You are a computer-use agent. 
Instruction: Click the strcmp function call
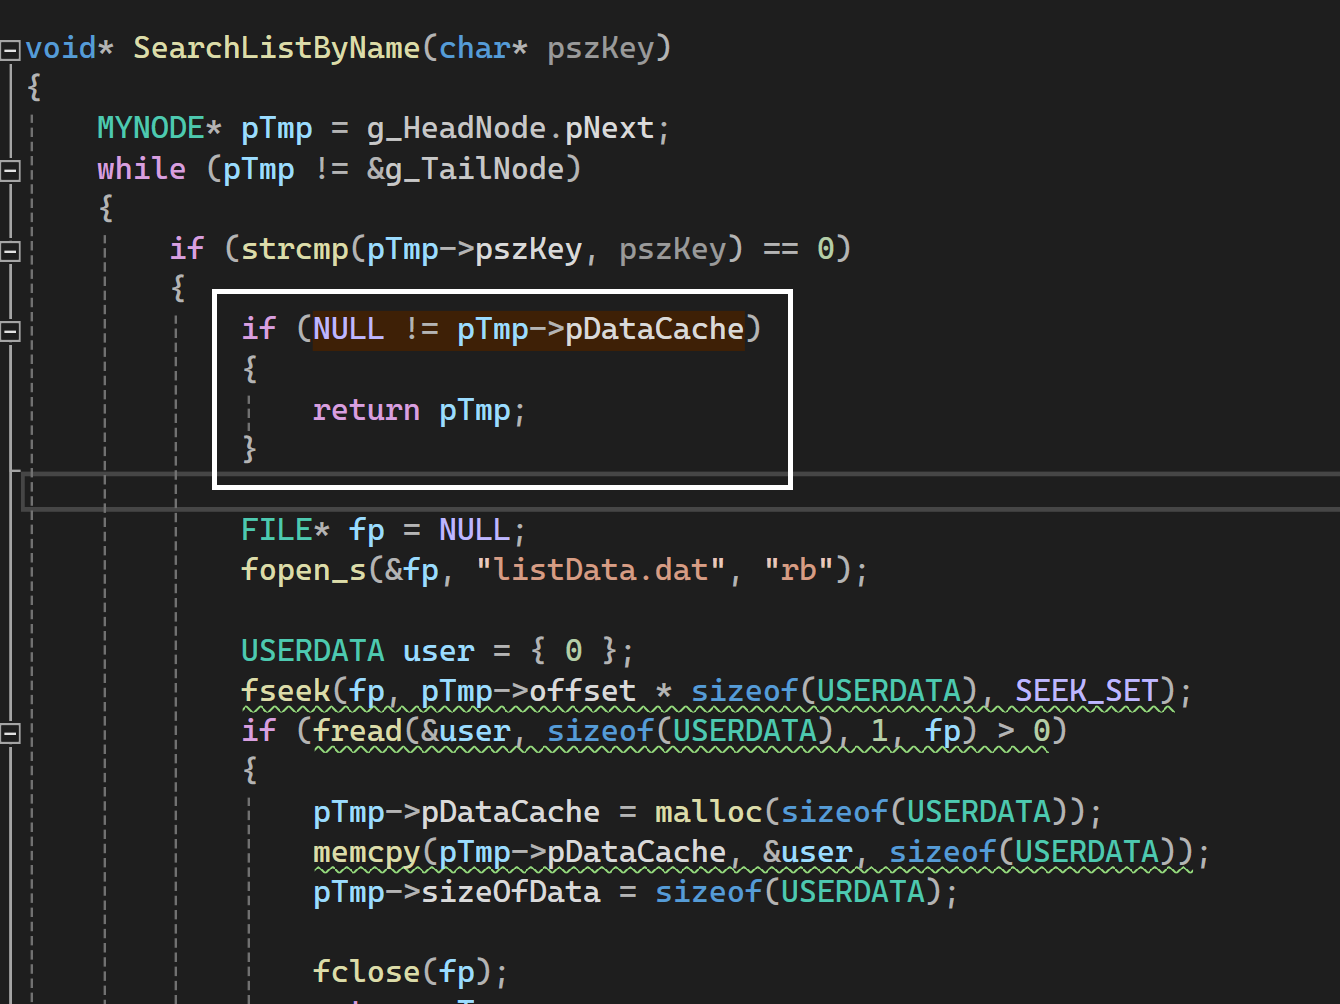[294, 249]
